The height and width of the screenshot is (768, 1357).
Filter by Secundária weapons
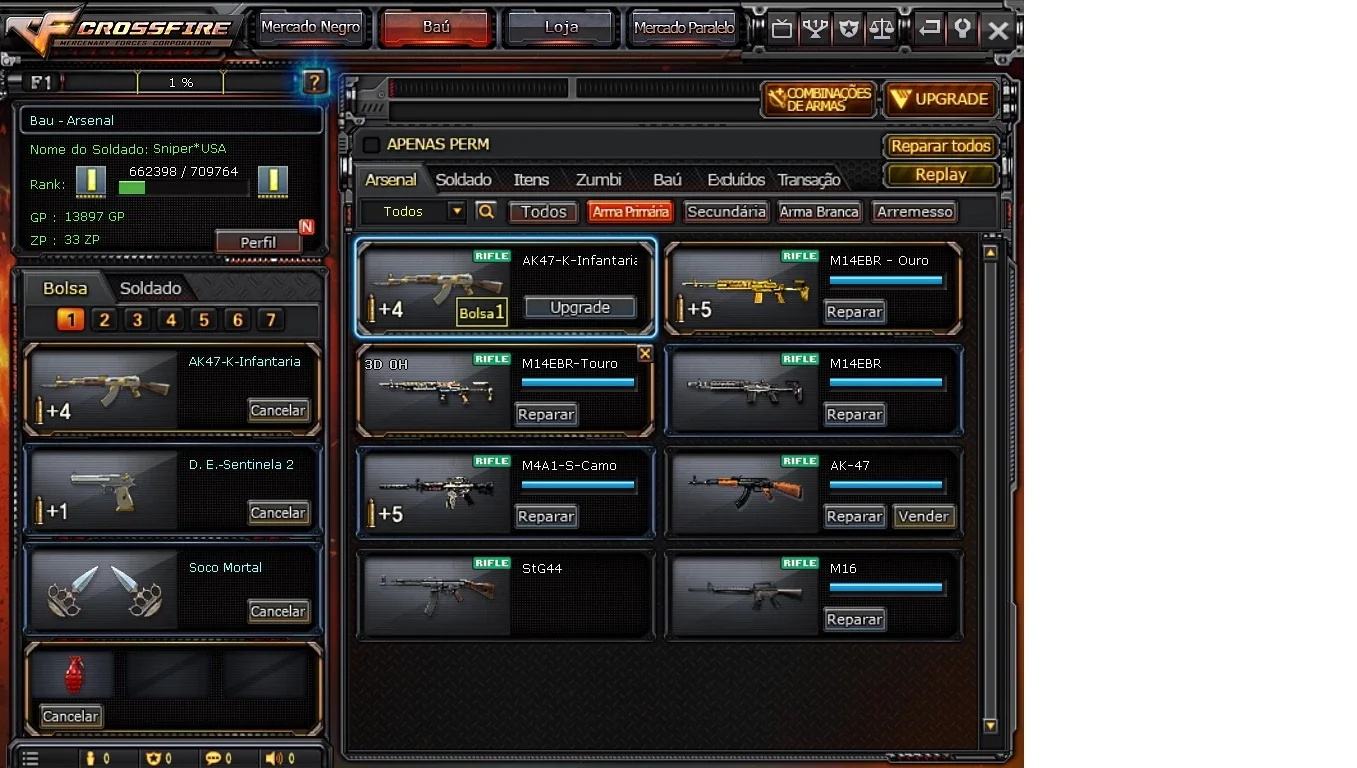click(727, 212)
